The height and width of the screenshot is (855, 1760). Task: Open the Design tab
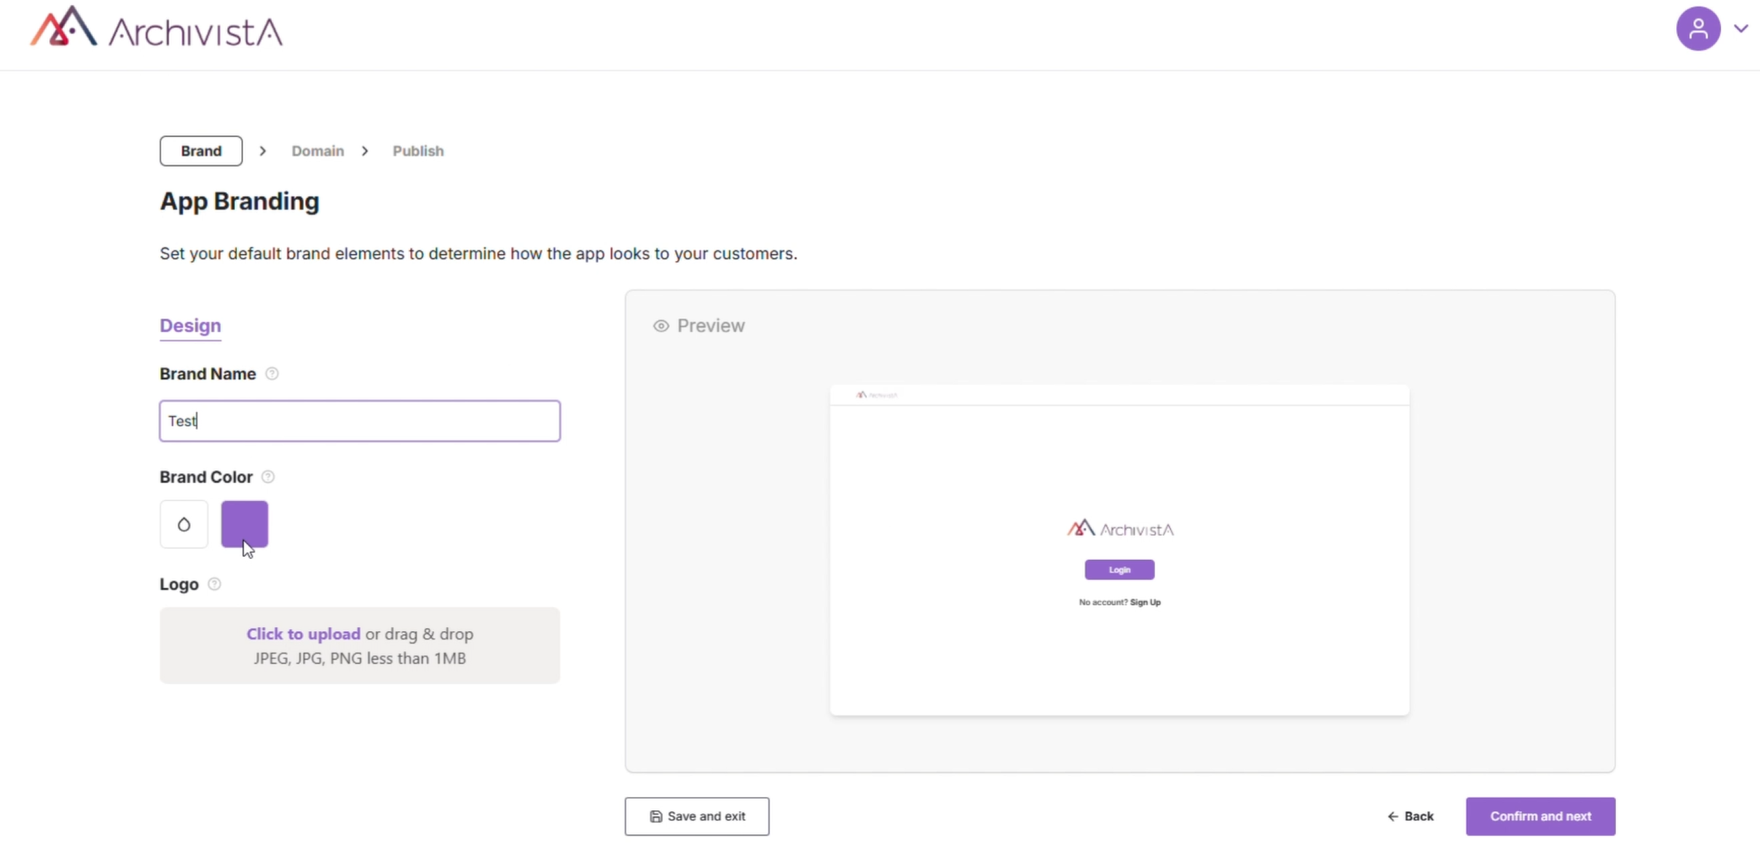click(x=190, y=326)
